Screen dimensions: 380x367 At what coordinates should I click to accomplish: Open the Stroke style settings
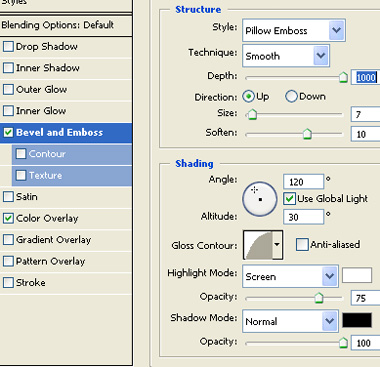31,283
